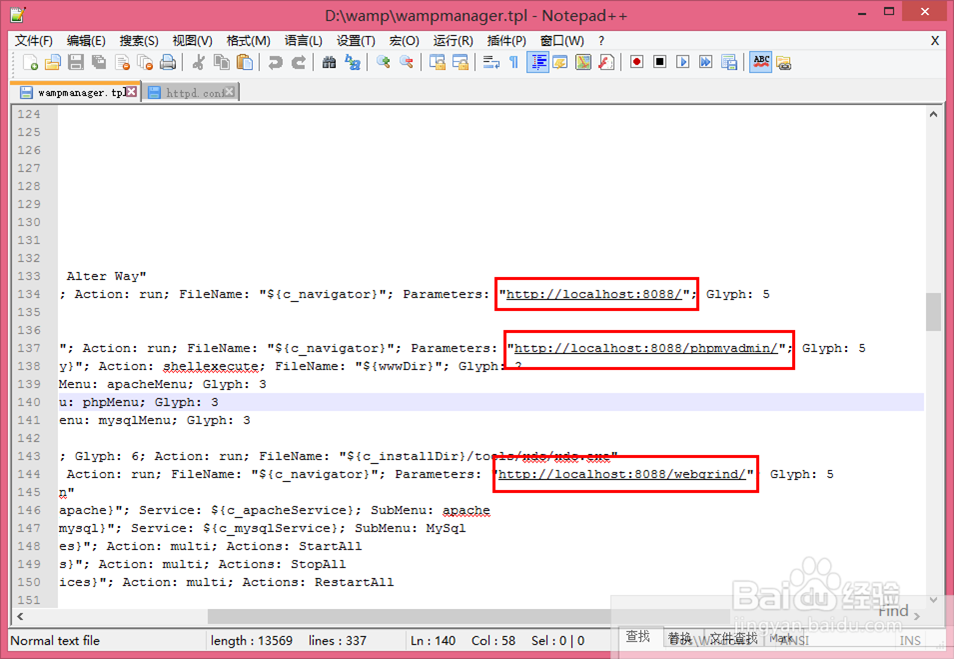This screenshot has height=659, width=954.
Task: Click the localhost:8088/webgrind/ link
Action: point(622,474)
